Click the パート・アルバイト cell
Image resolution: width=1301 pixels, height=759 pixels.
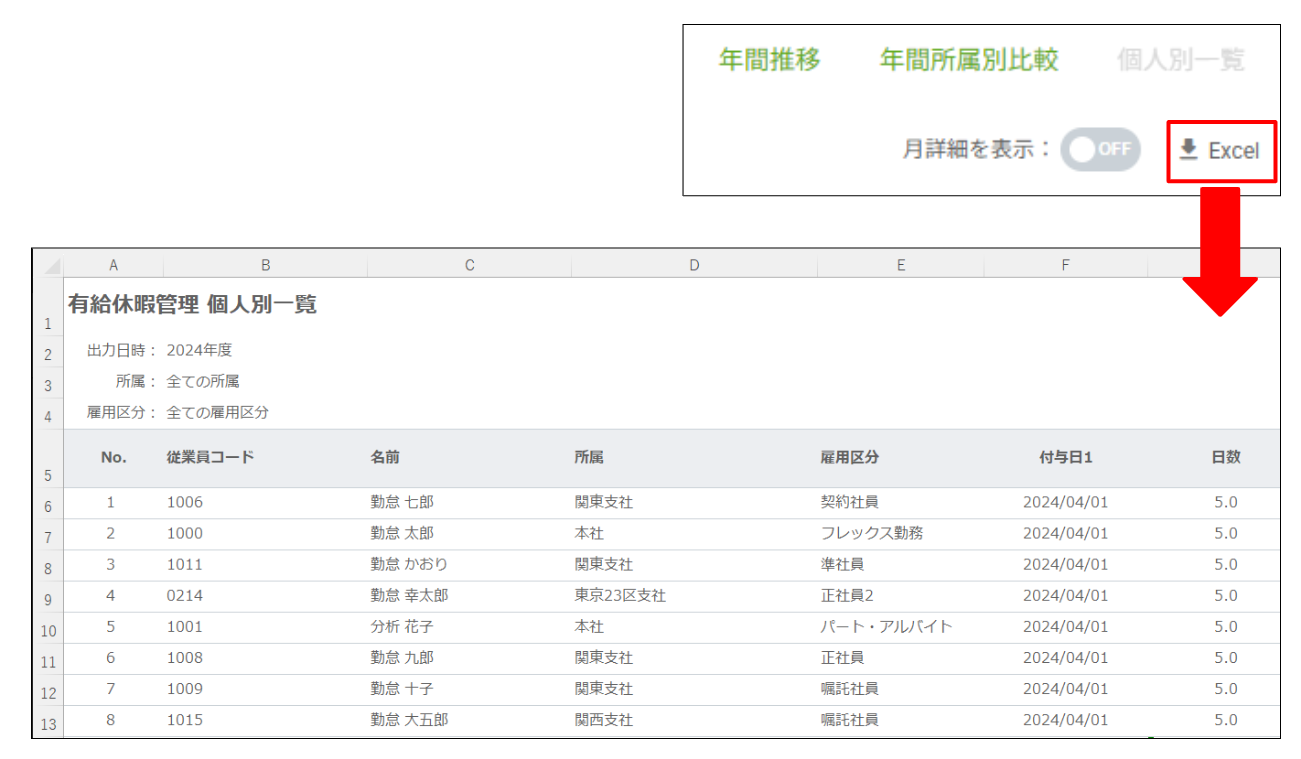[886, 626]
